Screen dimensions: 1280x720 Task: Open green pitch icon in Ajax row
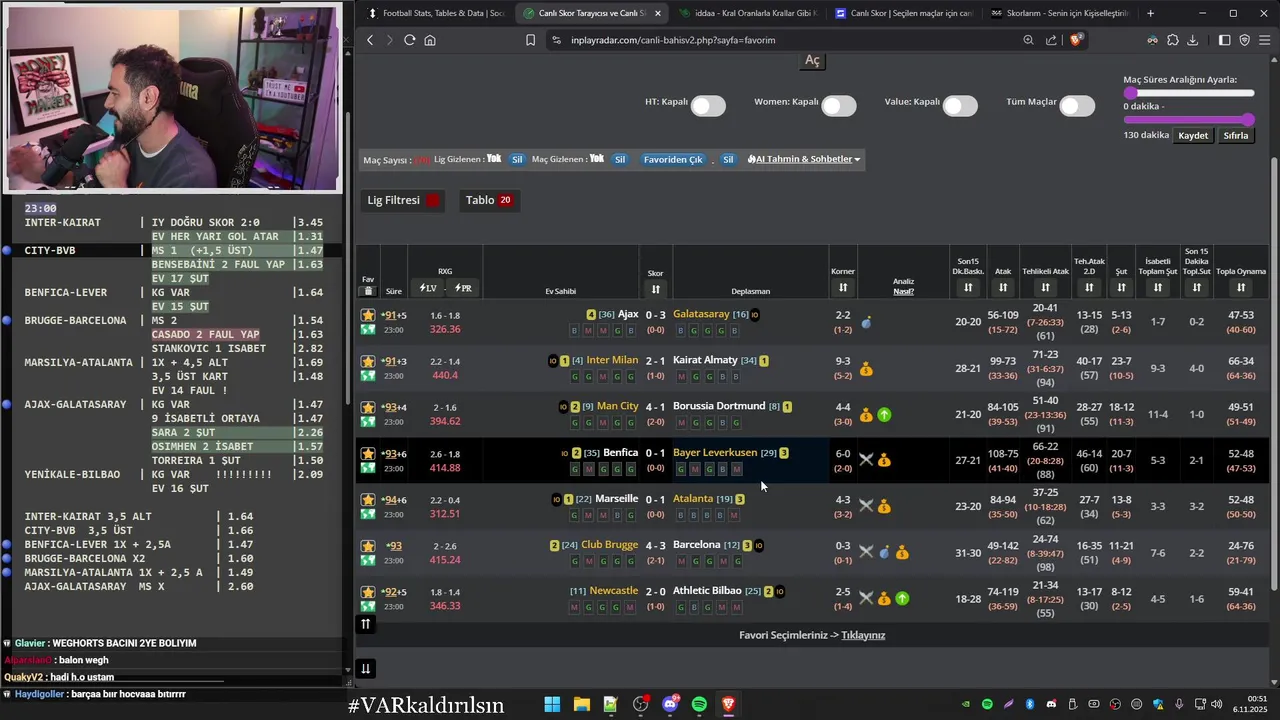click(368, 330)
